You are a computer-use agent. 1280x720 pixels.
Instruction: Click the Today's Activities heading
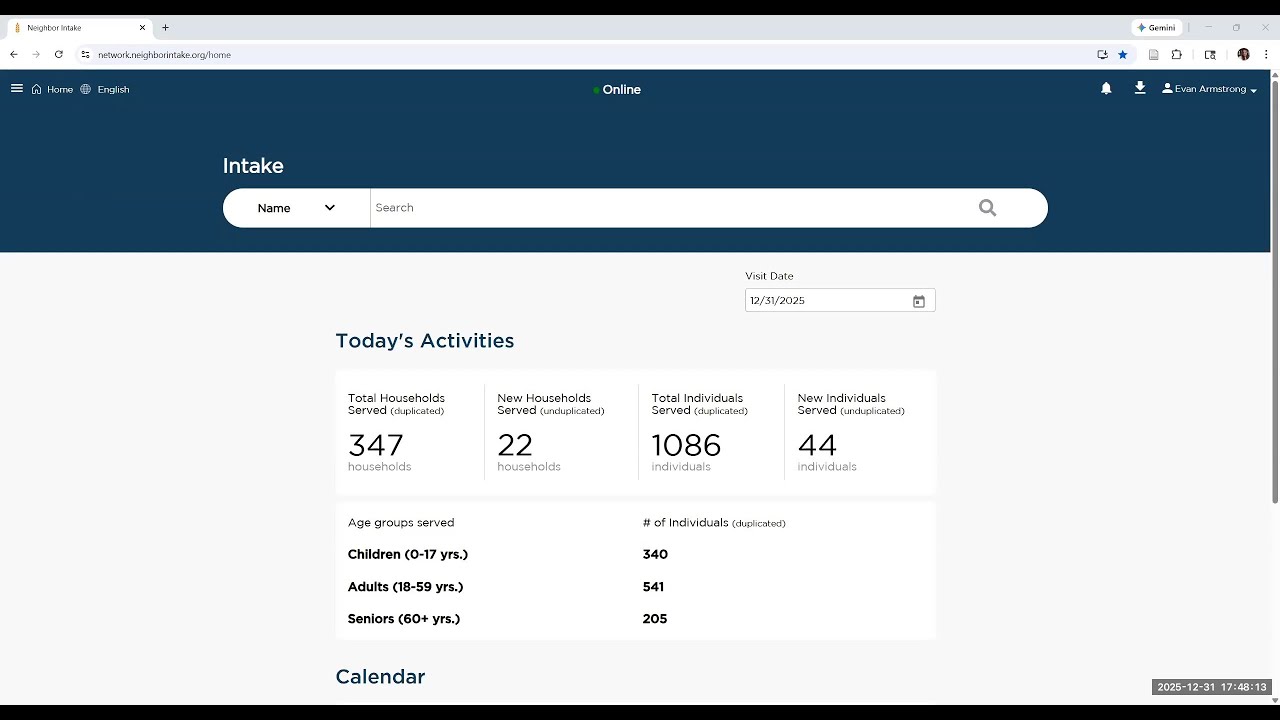coord(425,341)
